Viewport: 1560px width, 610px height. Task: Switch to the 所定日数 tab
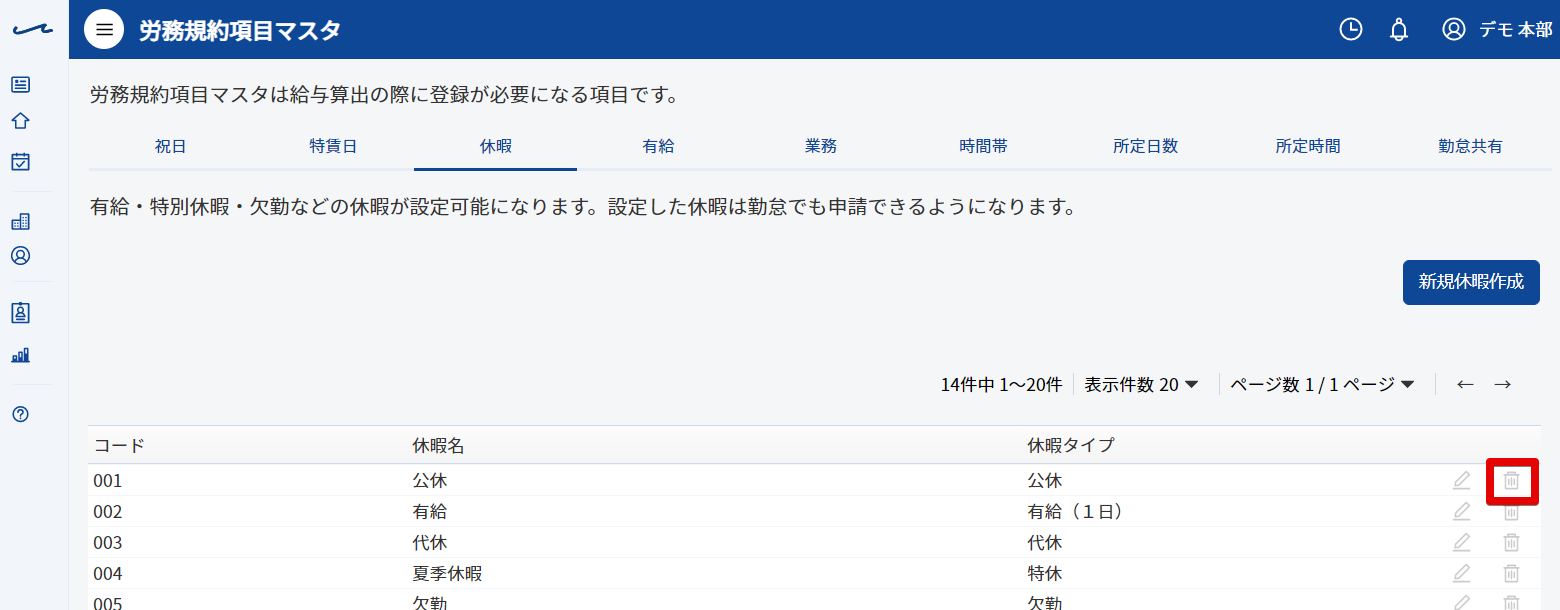(x=1145, y=146)
